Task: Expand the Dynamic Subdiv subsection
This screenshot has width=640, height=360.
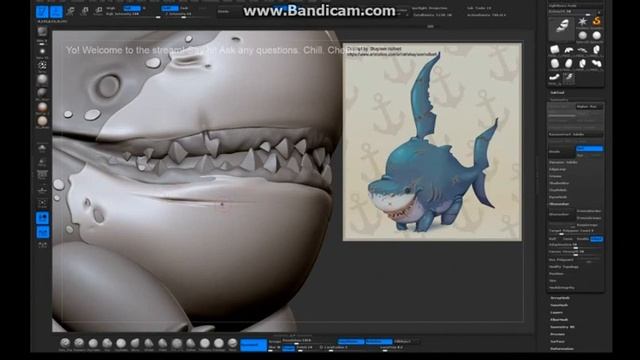Action: (564, 162)
